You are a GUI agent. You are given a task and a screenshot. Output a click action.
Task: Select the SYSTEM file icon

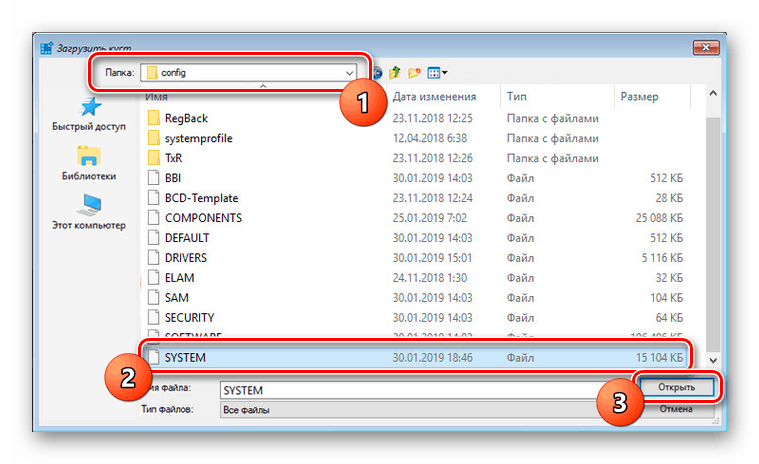(153, 357)
